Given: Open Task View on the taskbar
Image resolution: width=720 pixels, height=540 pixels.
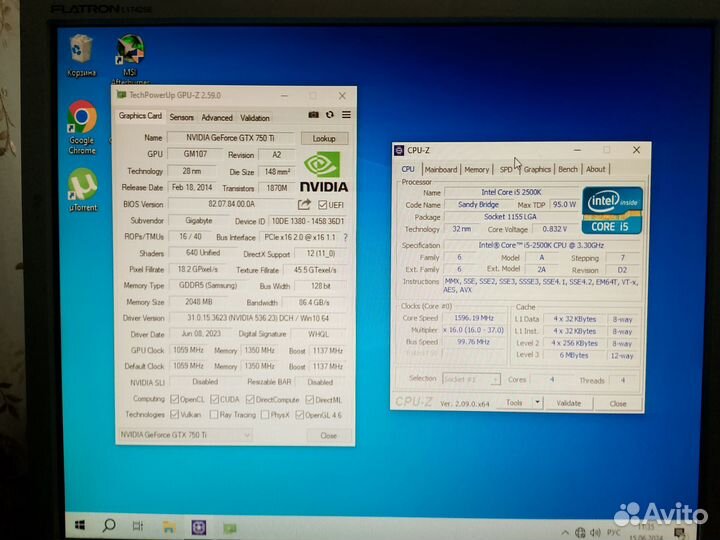Looking at the screenshot, I should pyautogui.click(x=138, y=525).
